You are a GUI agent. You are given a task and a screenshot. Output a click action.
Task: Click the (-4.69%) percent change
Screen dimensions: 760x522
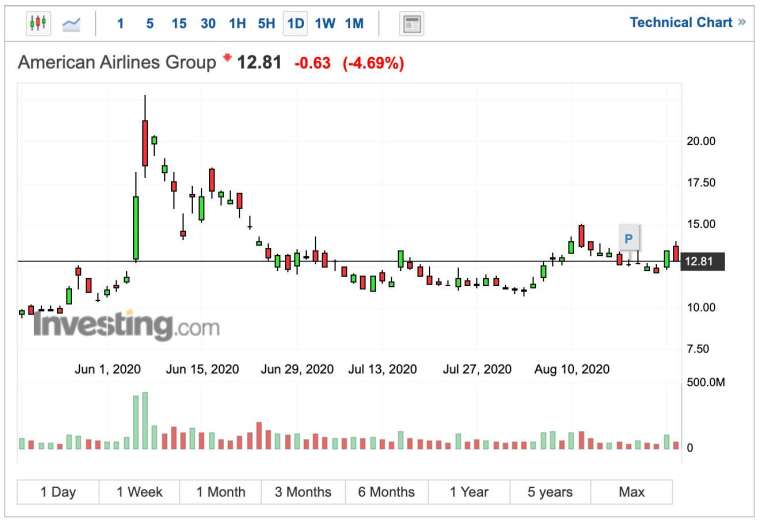click(373, 63)
